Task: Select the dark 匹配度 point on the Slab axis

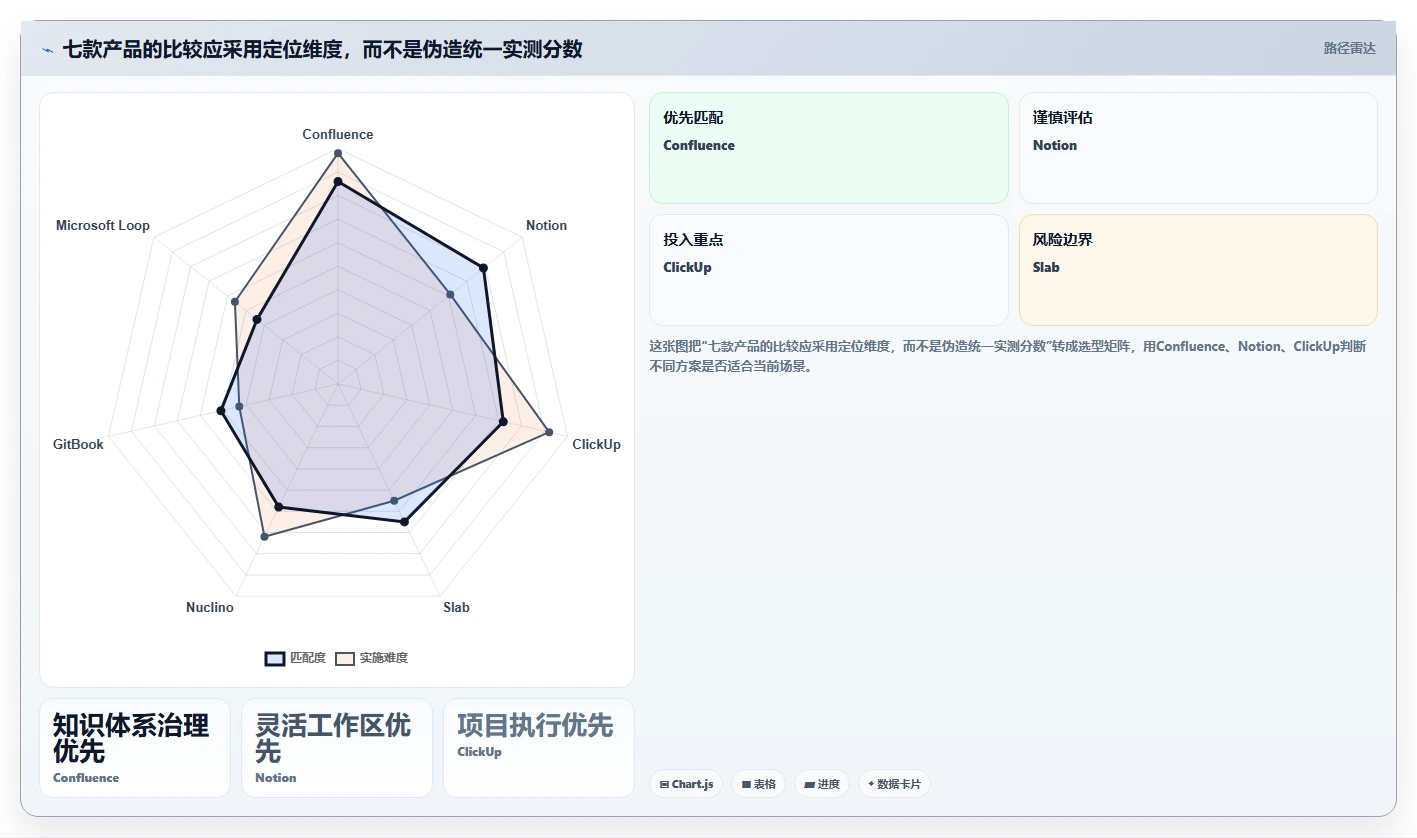Action: [x=404, y=522]
